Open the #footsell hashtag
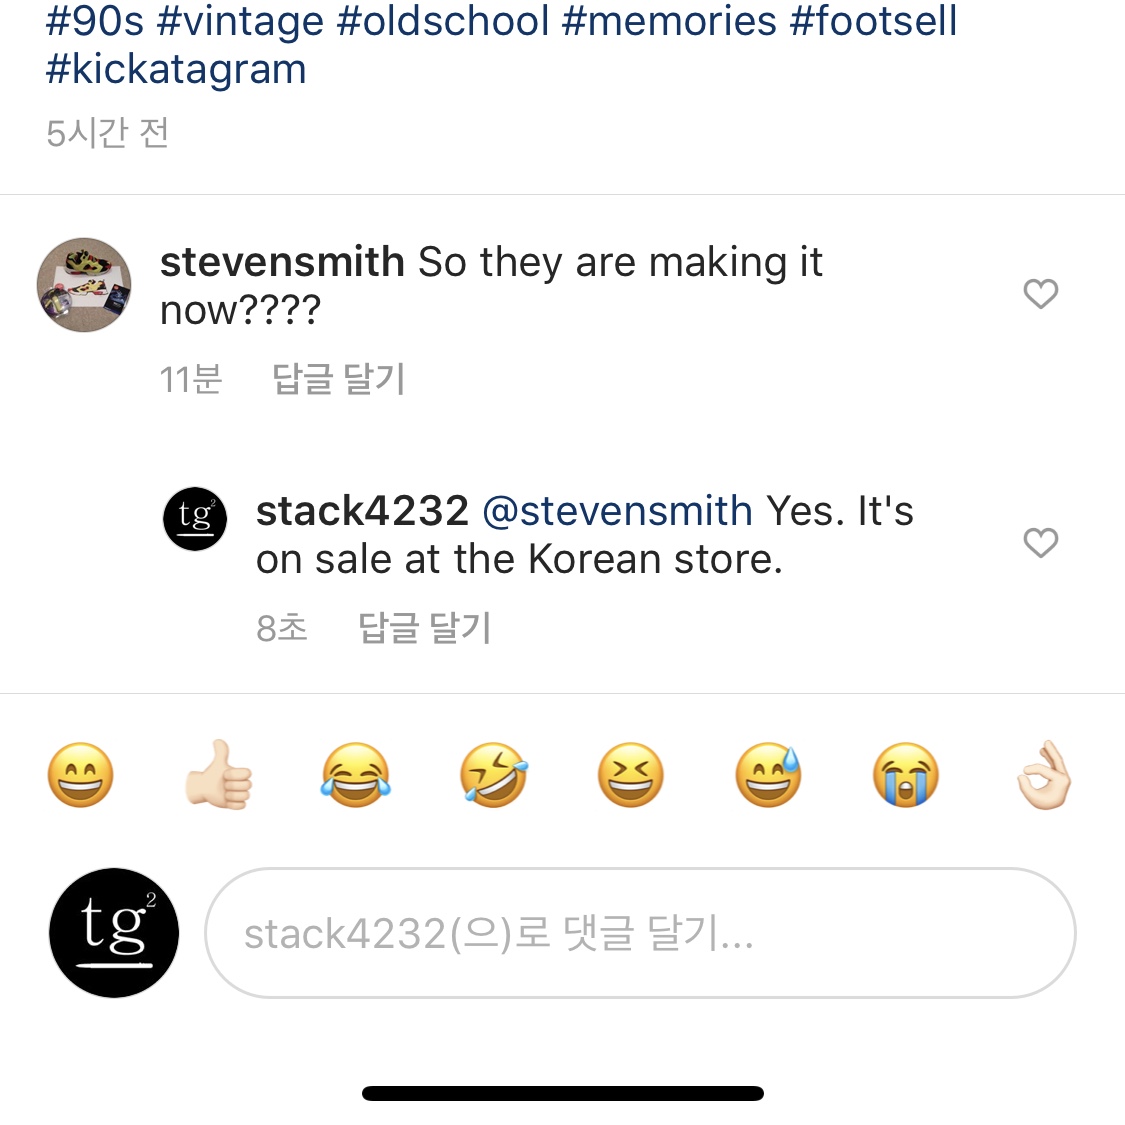 coord(873,21)
